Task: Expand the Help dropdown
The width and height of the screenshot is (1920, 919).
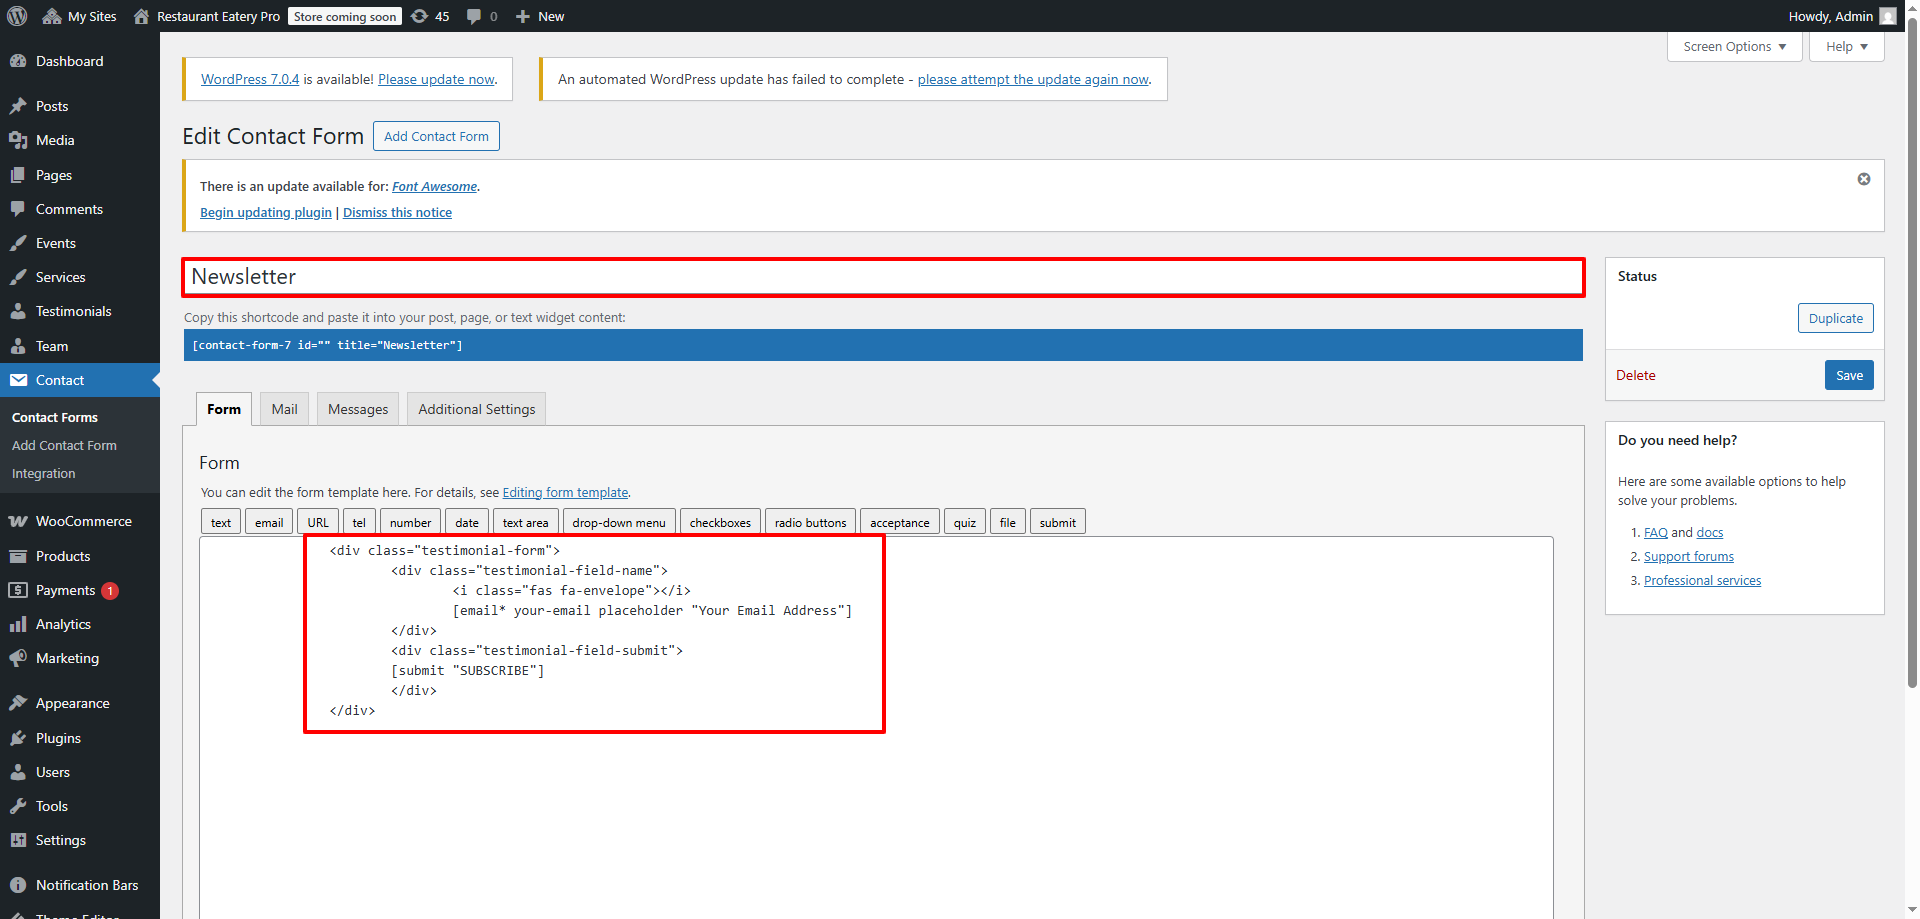Action: click(1846, 46)
